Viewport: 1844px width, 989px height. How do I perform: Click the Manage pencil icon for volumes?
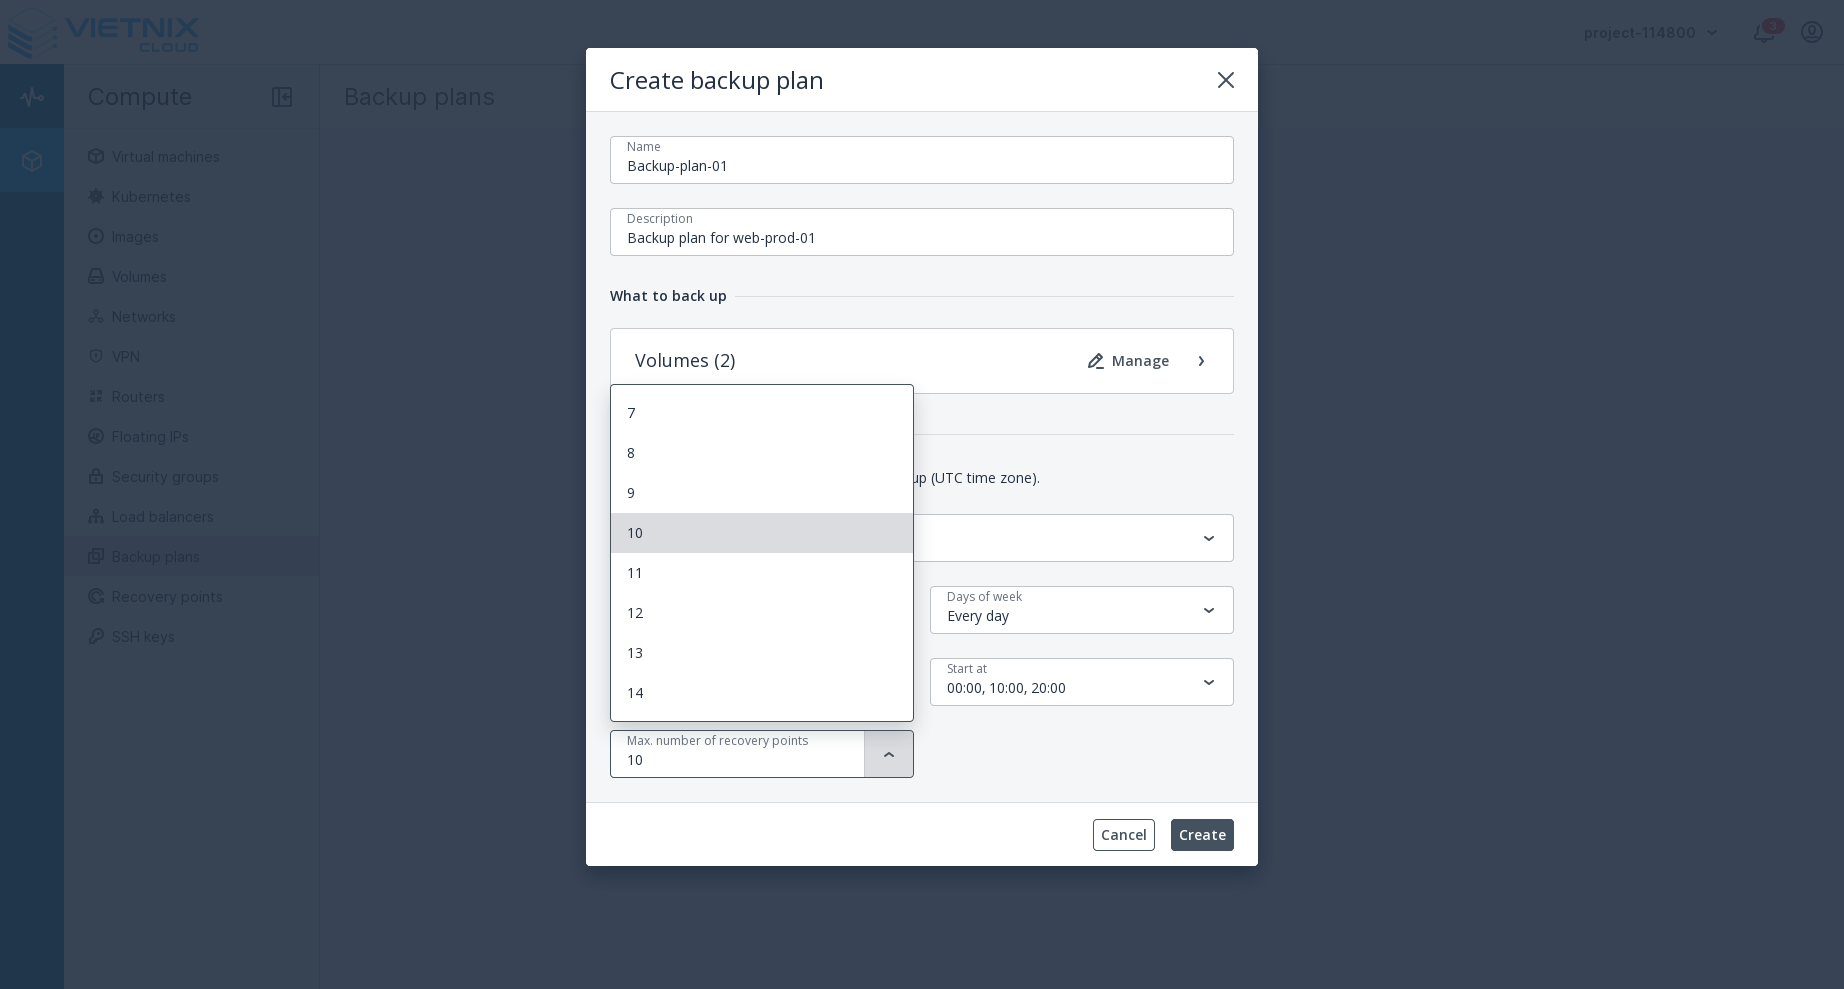1096,361
